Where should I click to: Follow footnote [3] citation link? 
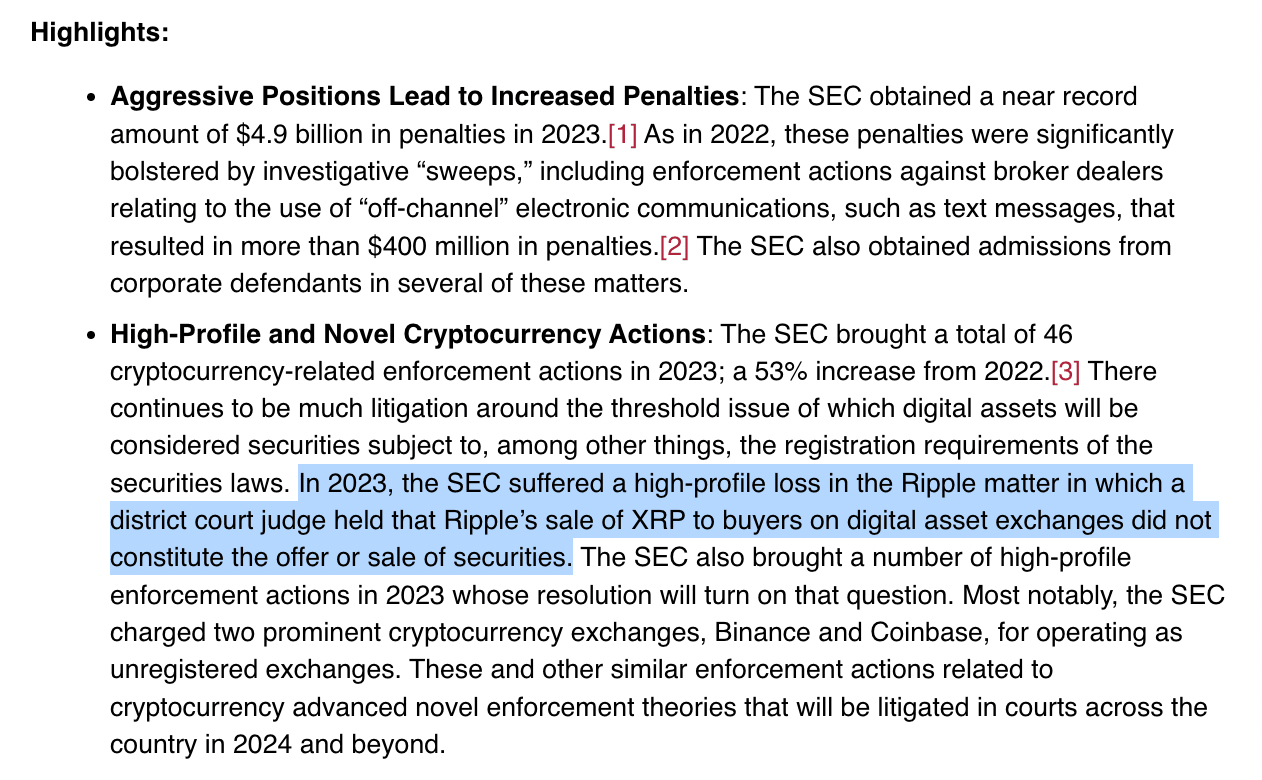1066,371
